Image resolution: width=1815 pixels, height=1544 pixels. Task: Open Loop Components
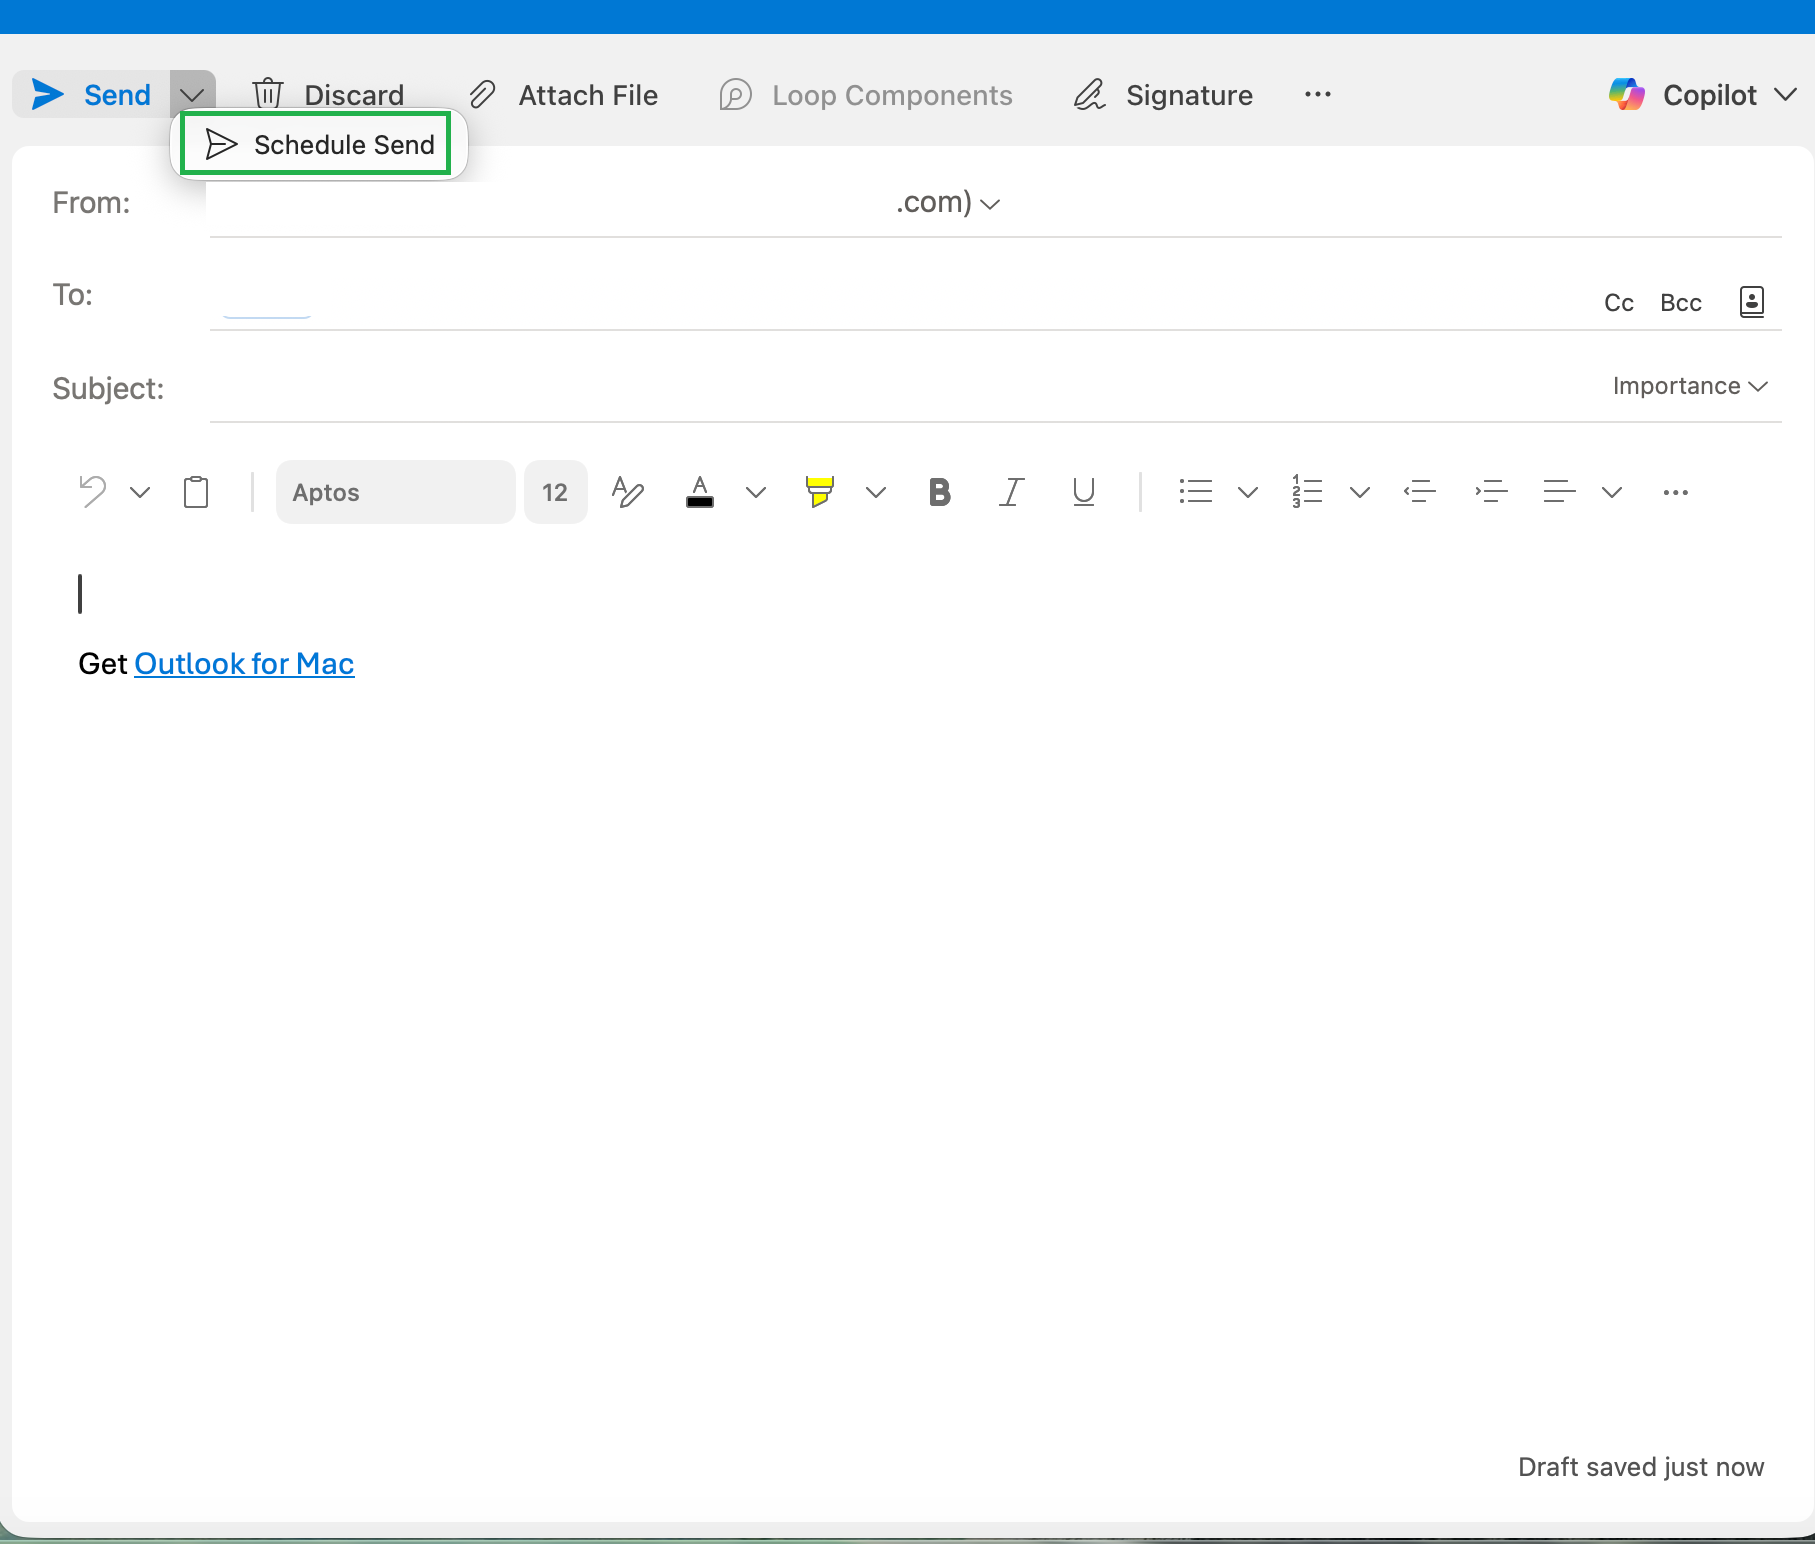tap(866, 95)
